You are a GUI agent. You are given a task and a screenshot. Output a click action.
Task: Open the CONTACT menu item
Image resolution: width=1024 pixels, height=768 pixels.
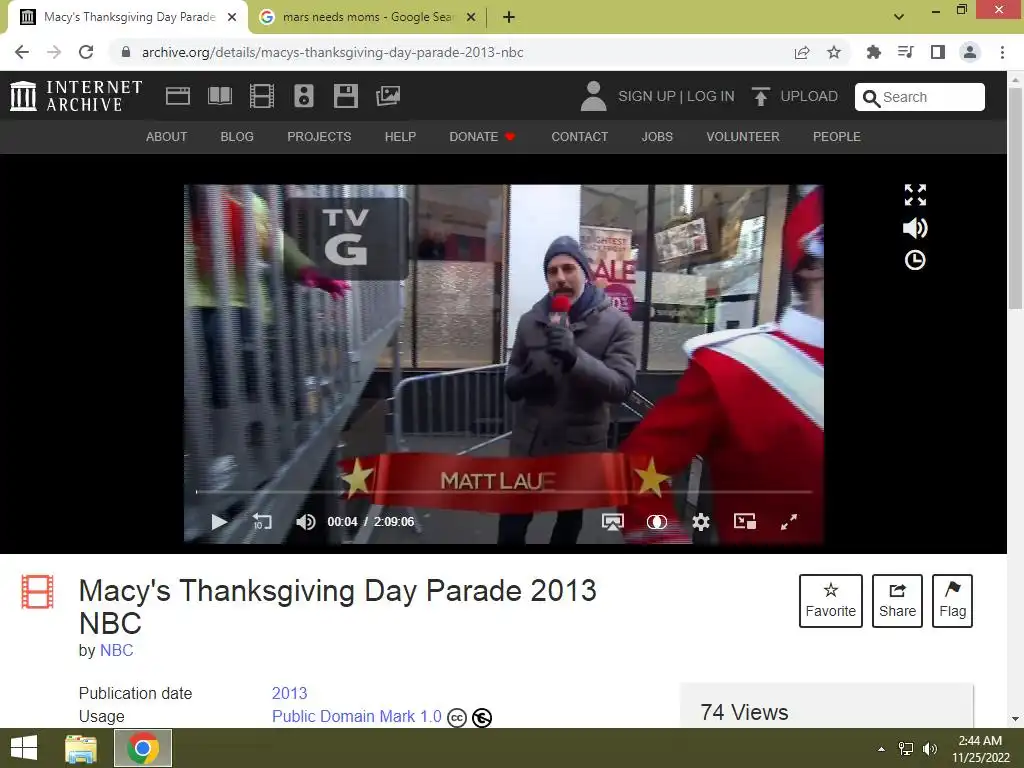(x=579, y=136)
